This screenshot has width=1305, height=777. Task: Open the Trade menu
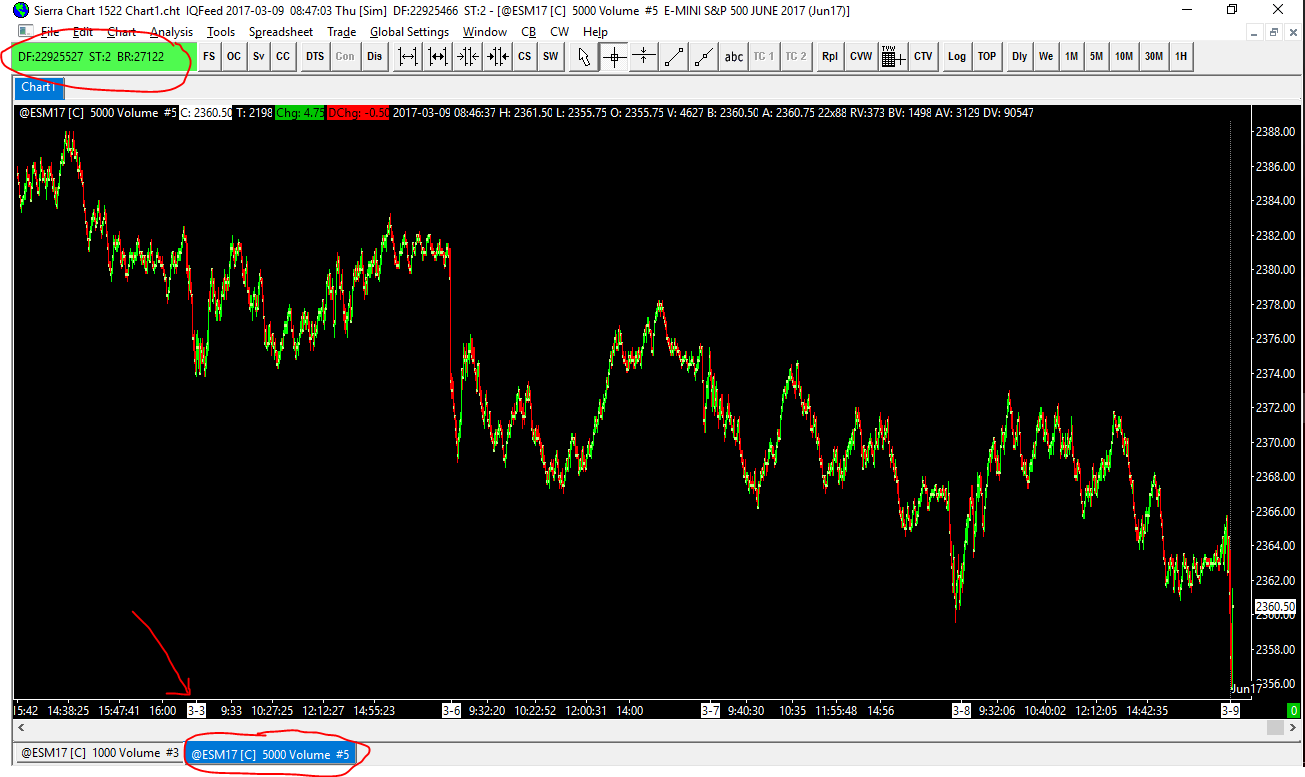click(342, 32)
